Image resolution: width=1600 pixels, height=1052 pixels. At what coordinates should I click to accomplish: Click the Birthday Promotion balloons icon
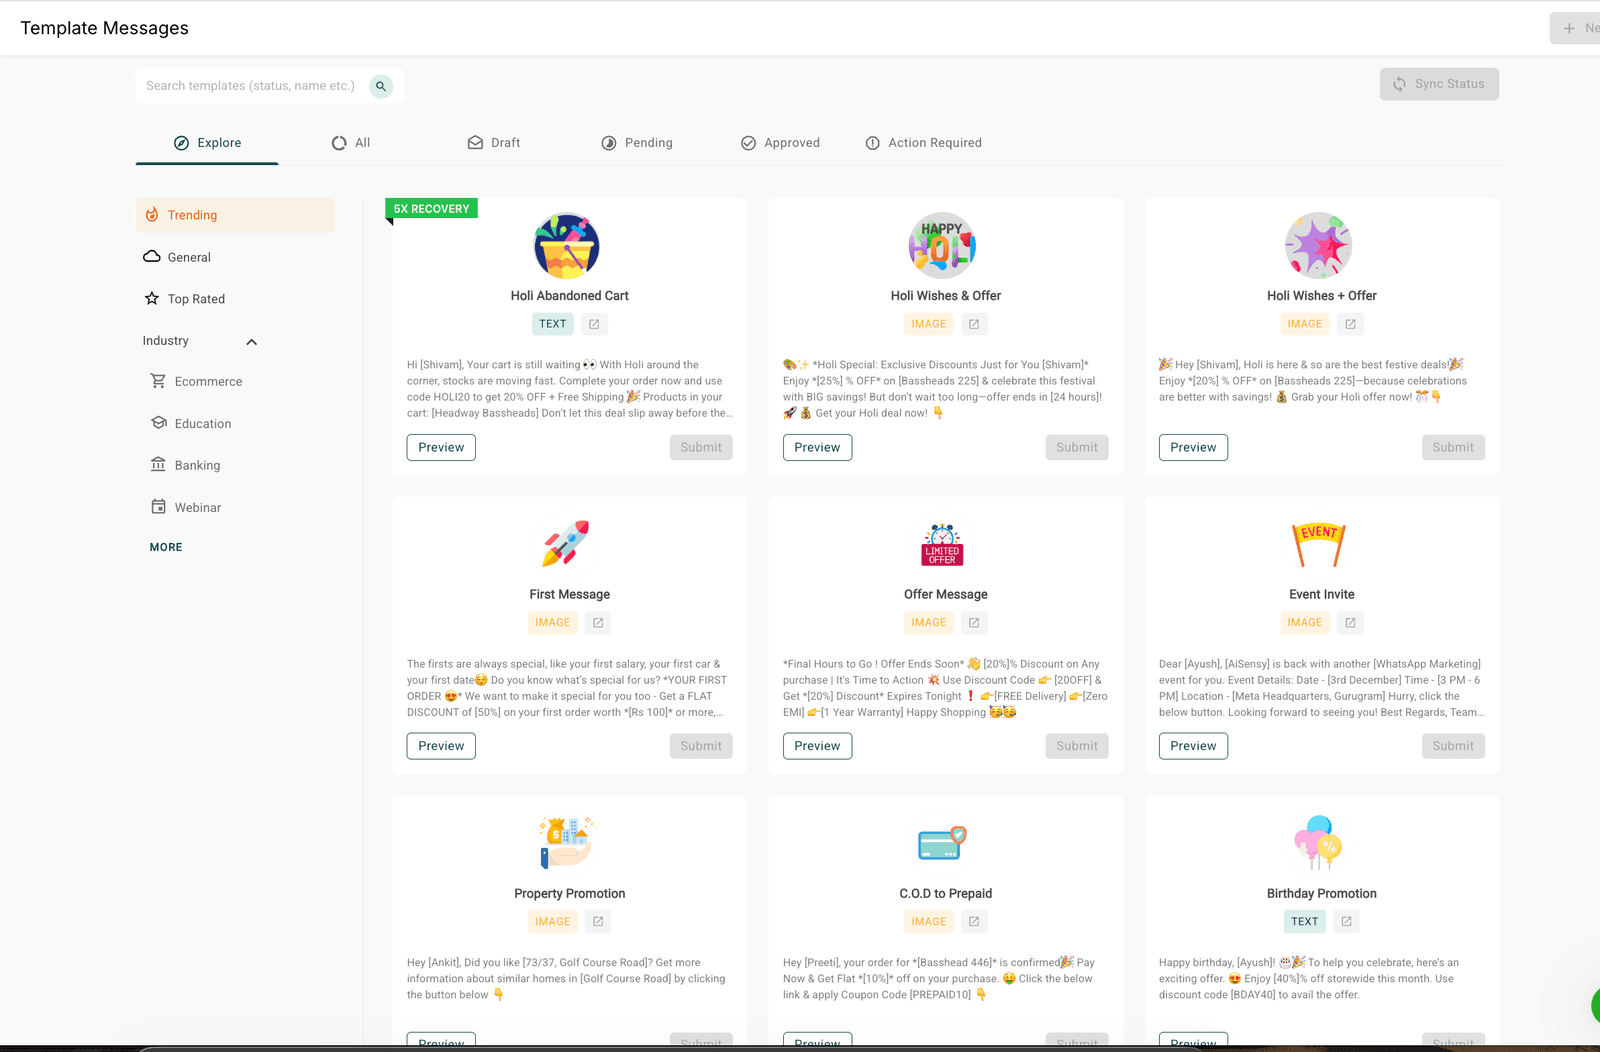click(x=1318, y=842)
